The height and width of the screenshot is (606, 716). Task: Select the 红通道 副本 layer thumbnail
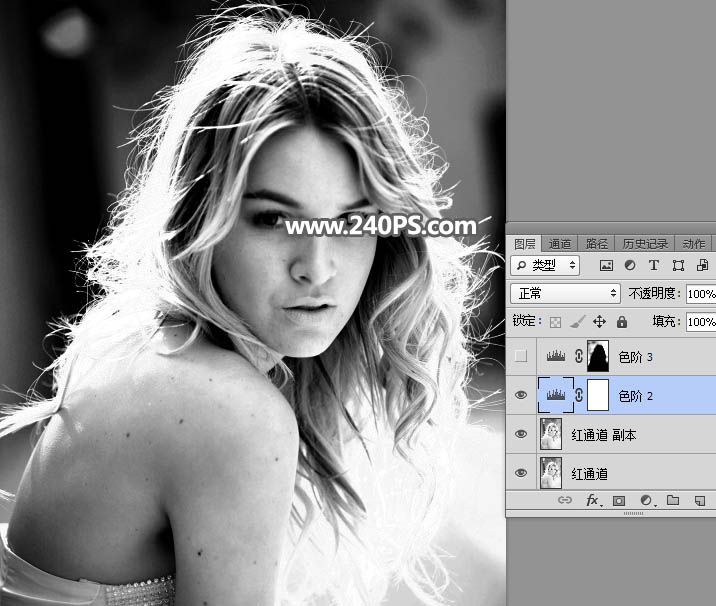pyautogui.click(x=551, y=434)
